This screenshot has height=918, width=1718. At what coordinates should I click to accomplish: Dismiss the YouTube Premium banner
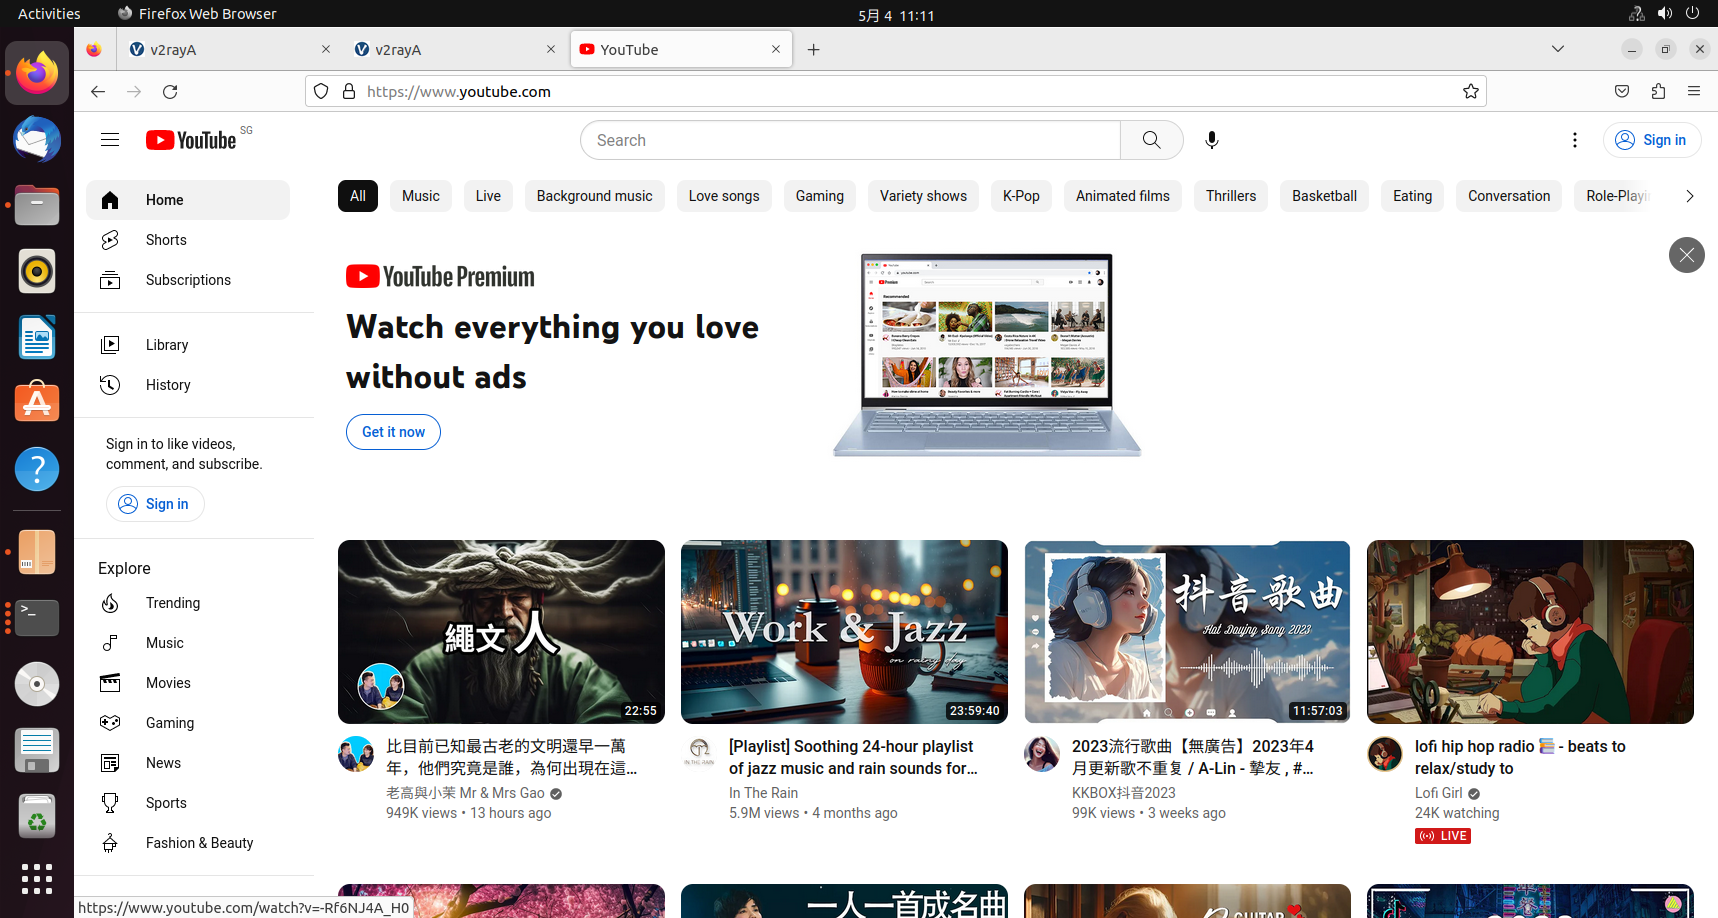pyautogui.click(x=1686, y=255)
